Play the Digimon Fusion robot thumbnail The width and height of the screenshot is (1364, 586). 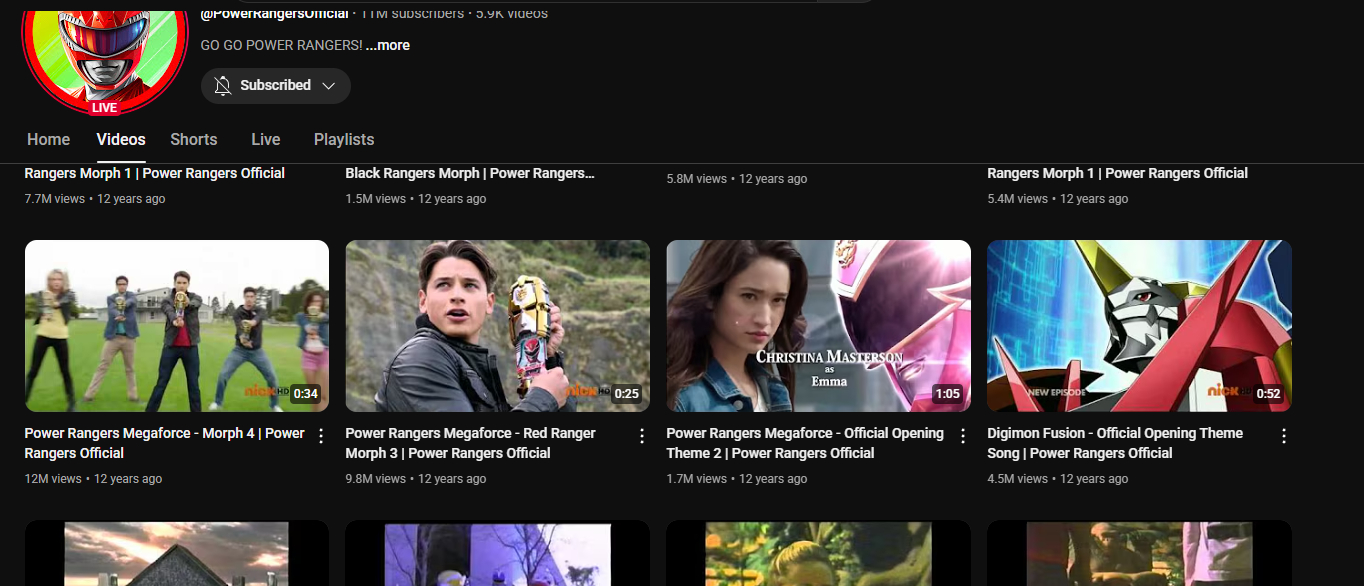tap(1139, 325)
